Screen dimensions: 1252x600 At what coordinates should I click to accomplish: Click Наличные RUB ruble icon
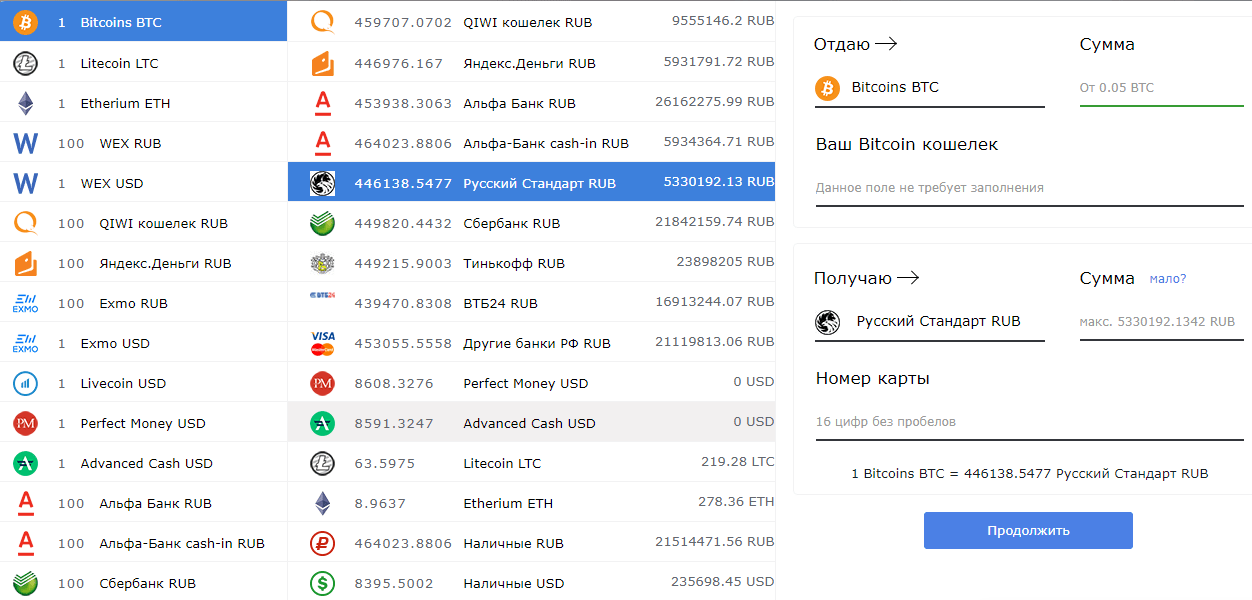(322, 543)
